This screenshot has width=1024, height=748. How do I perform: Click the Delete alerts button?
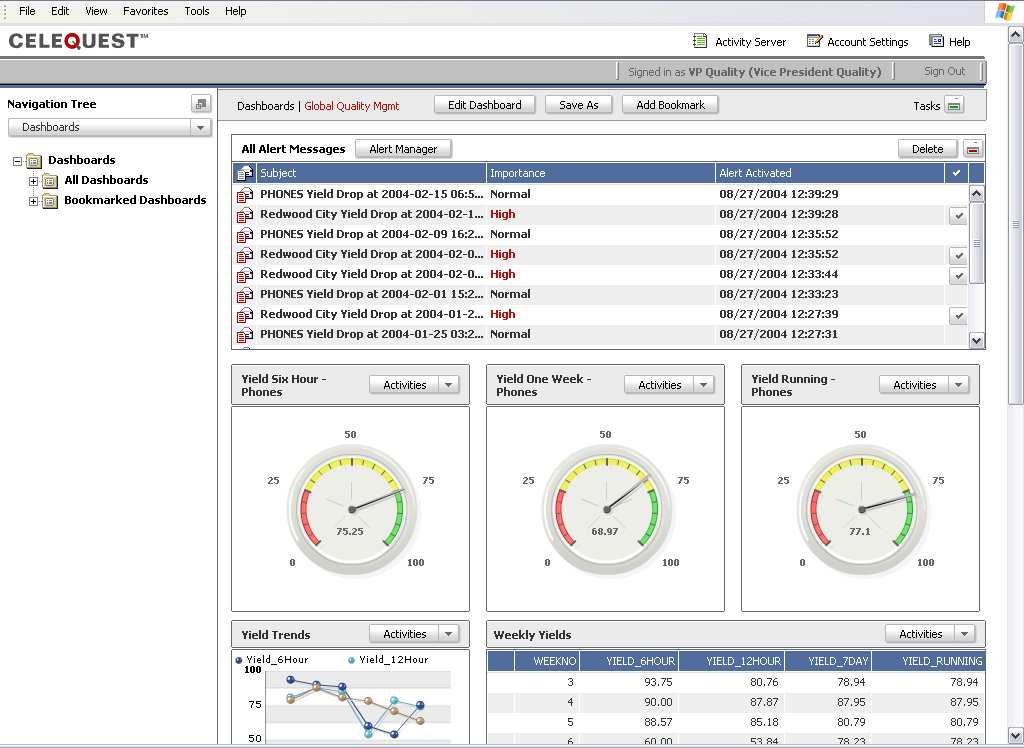click(x=927, y=149)
